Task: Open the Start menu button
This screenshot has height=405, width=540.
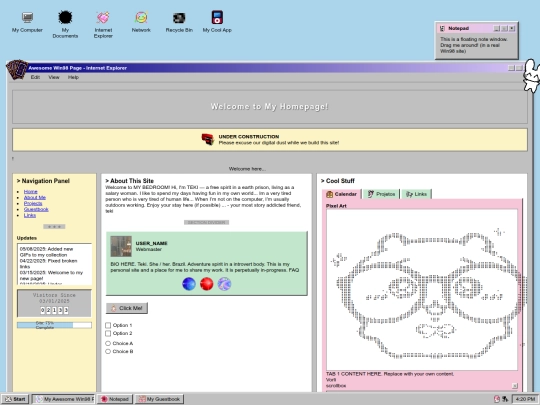Action: point(15,399)
